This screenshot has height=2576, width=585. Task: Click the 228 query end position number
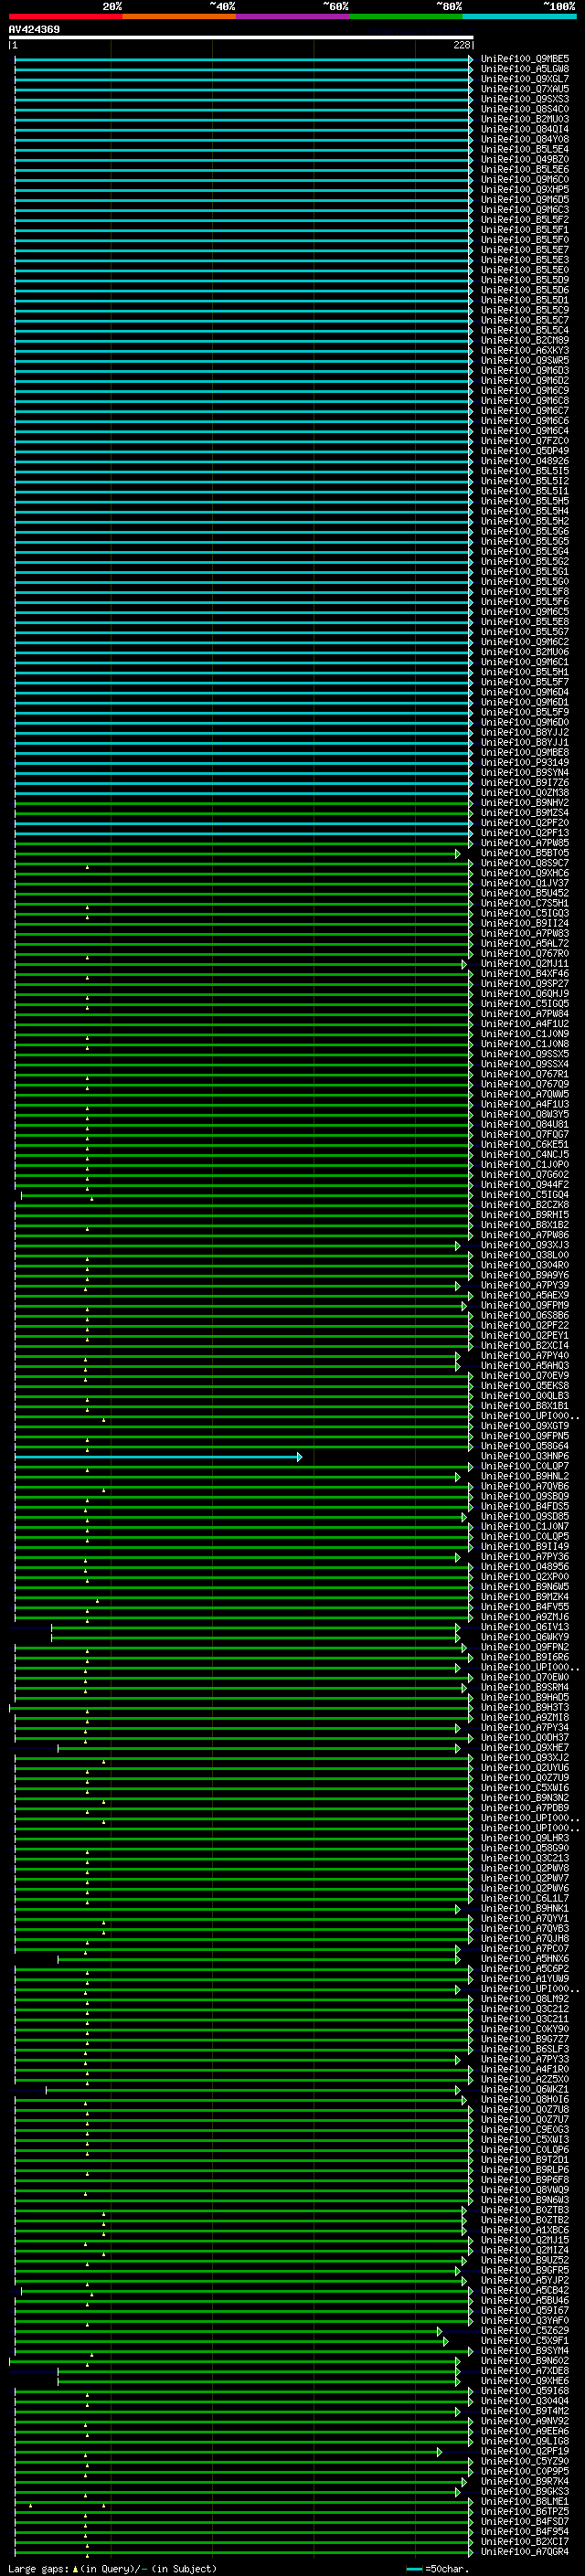point(461,45)
